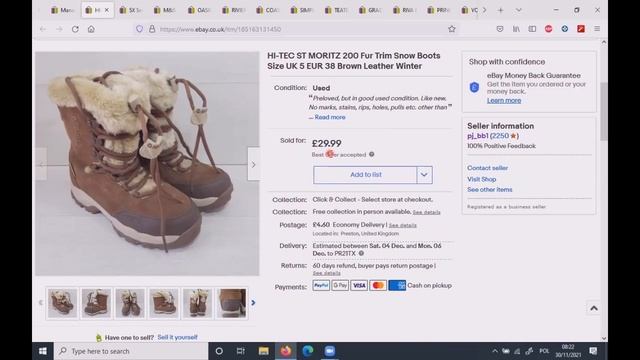This screenshot has width=640, height=360.
Task: Go back with the browser back arrow
Action: [x=43, y=29]
